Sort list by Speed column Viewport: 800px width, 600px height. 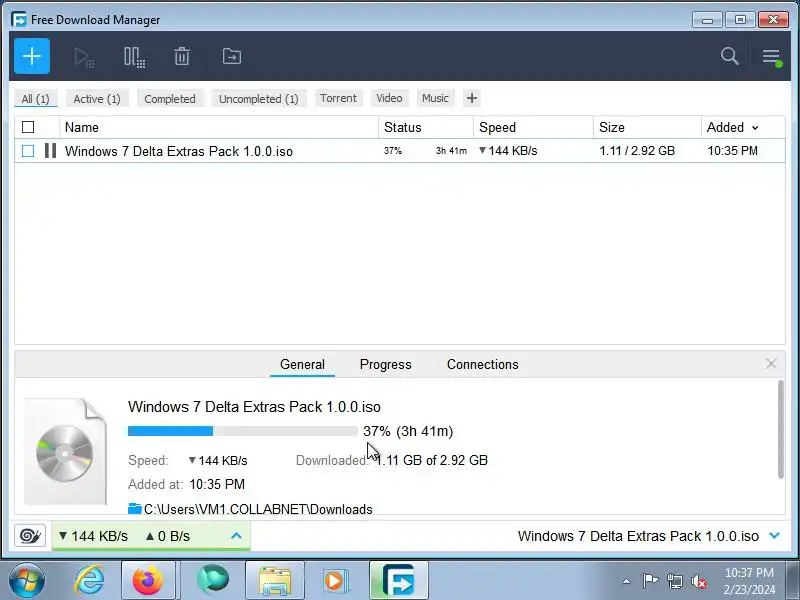[x=497, y=127]
